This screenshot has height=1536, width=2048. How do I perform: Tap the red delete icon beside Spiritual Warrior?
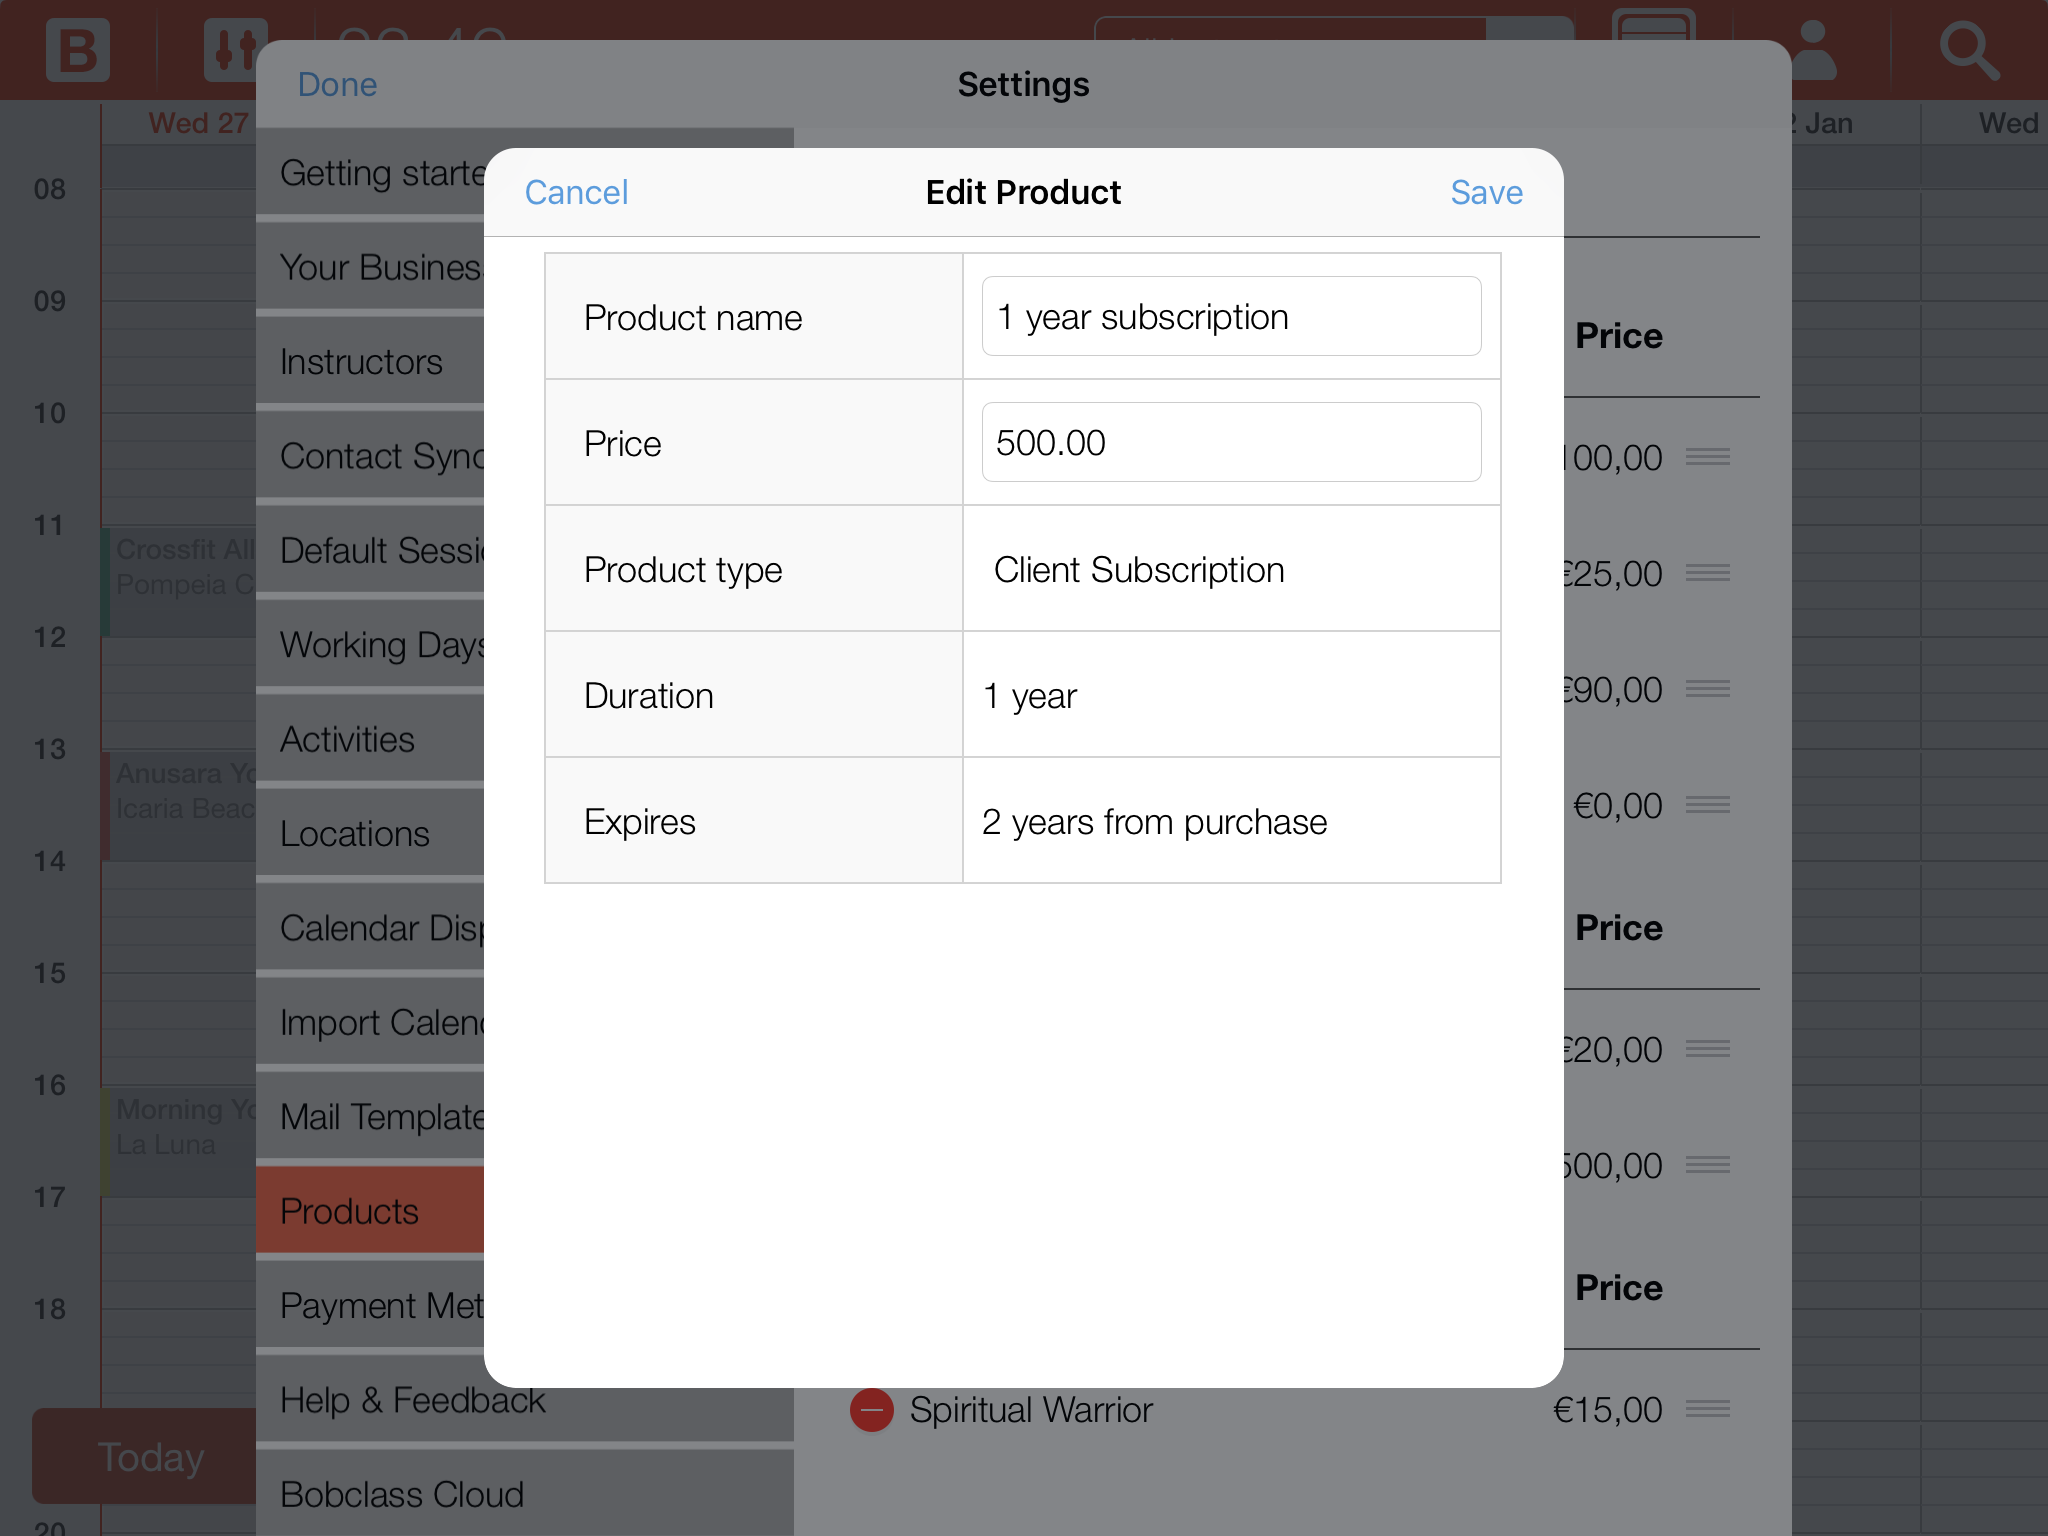click(871, 1410)
